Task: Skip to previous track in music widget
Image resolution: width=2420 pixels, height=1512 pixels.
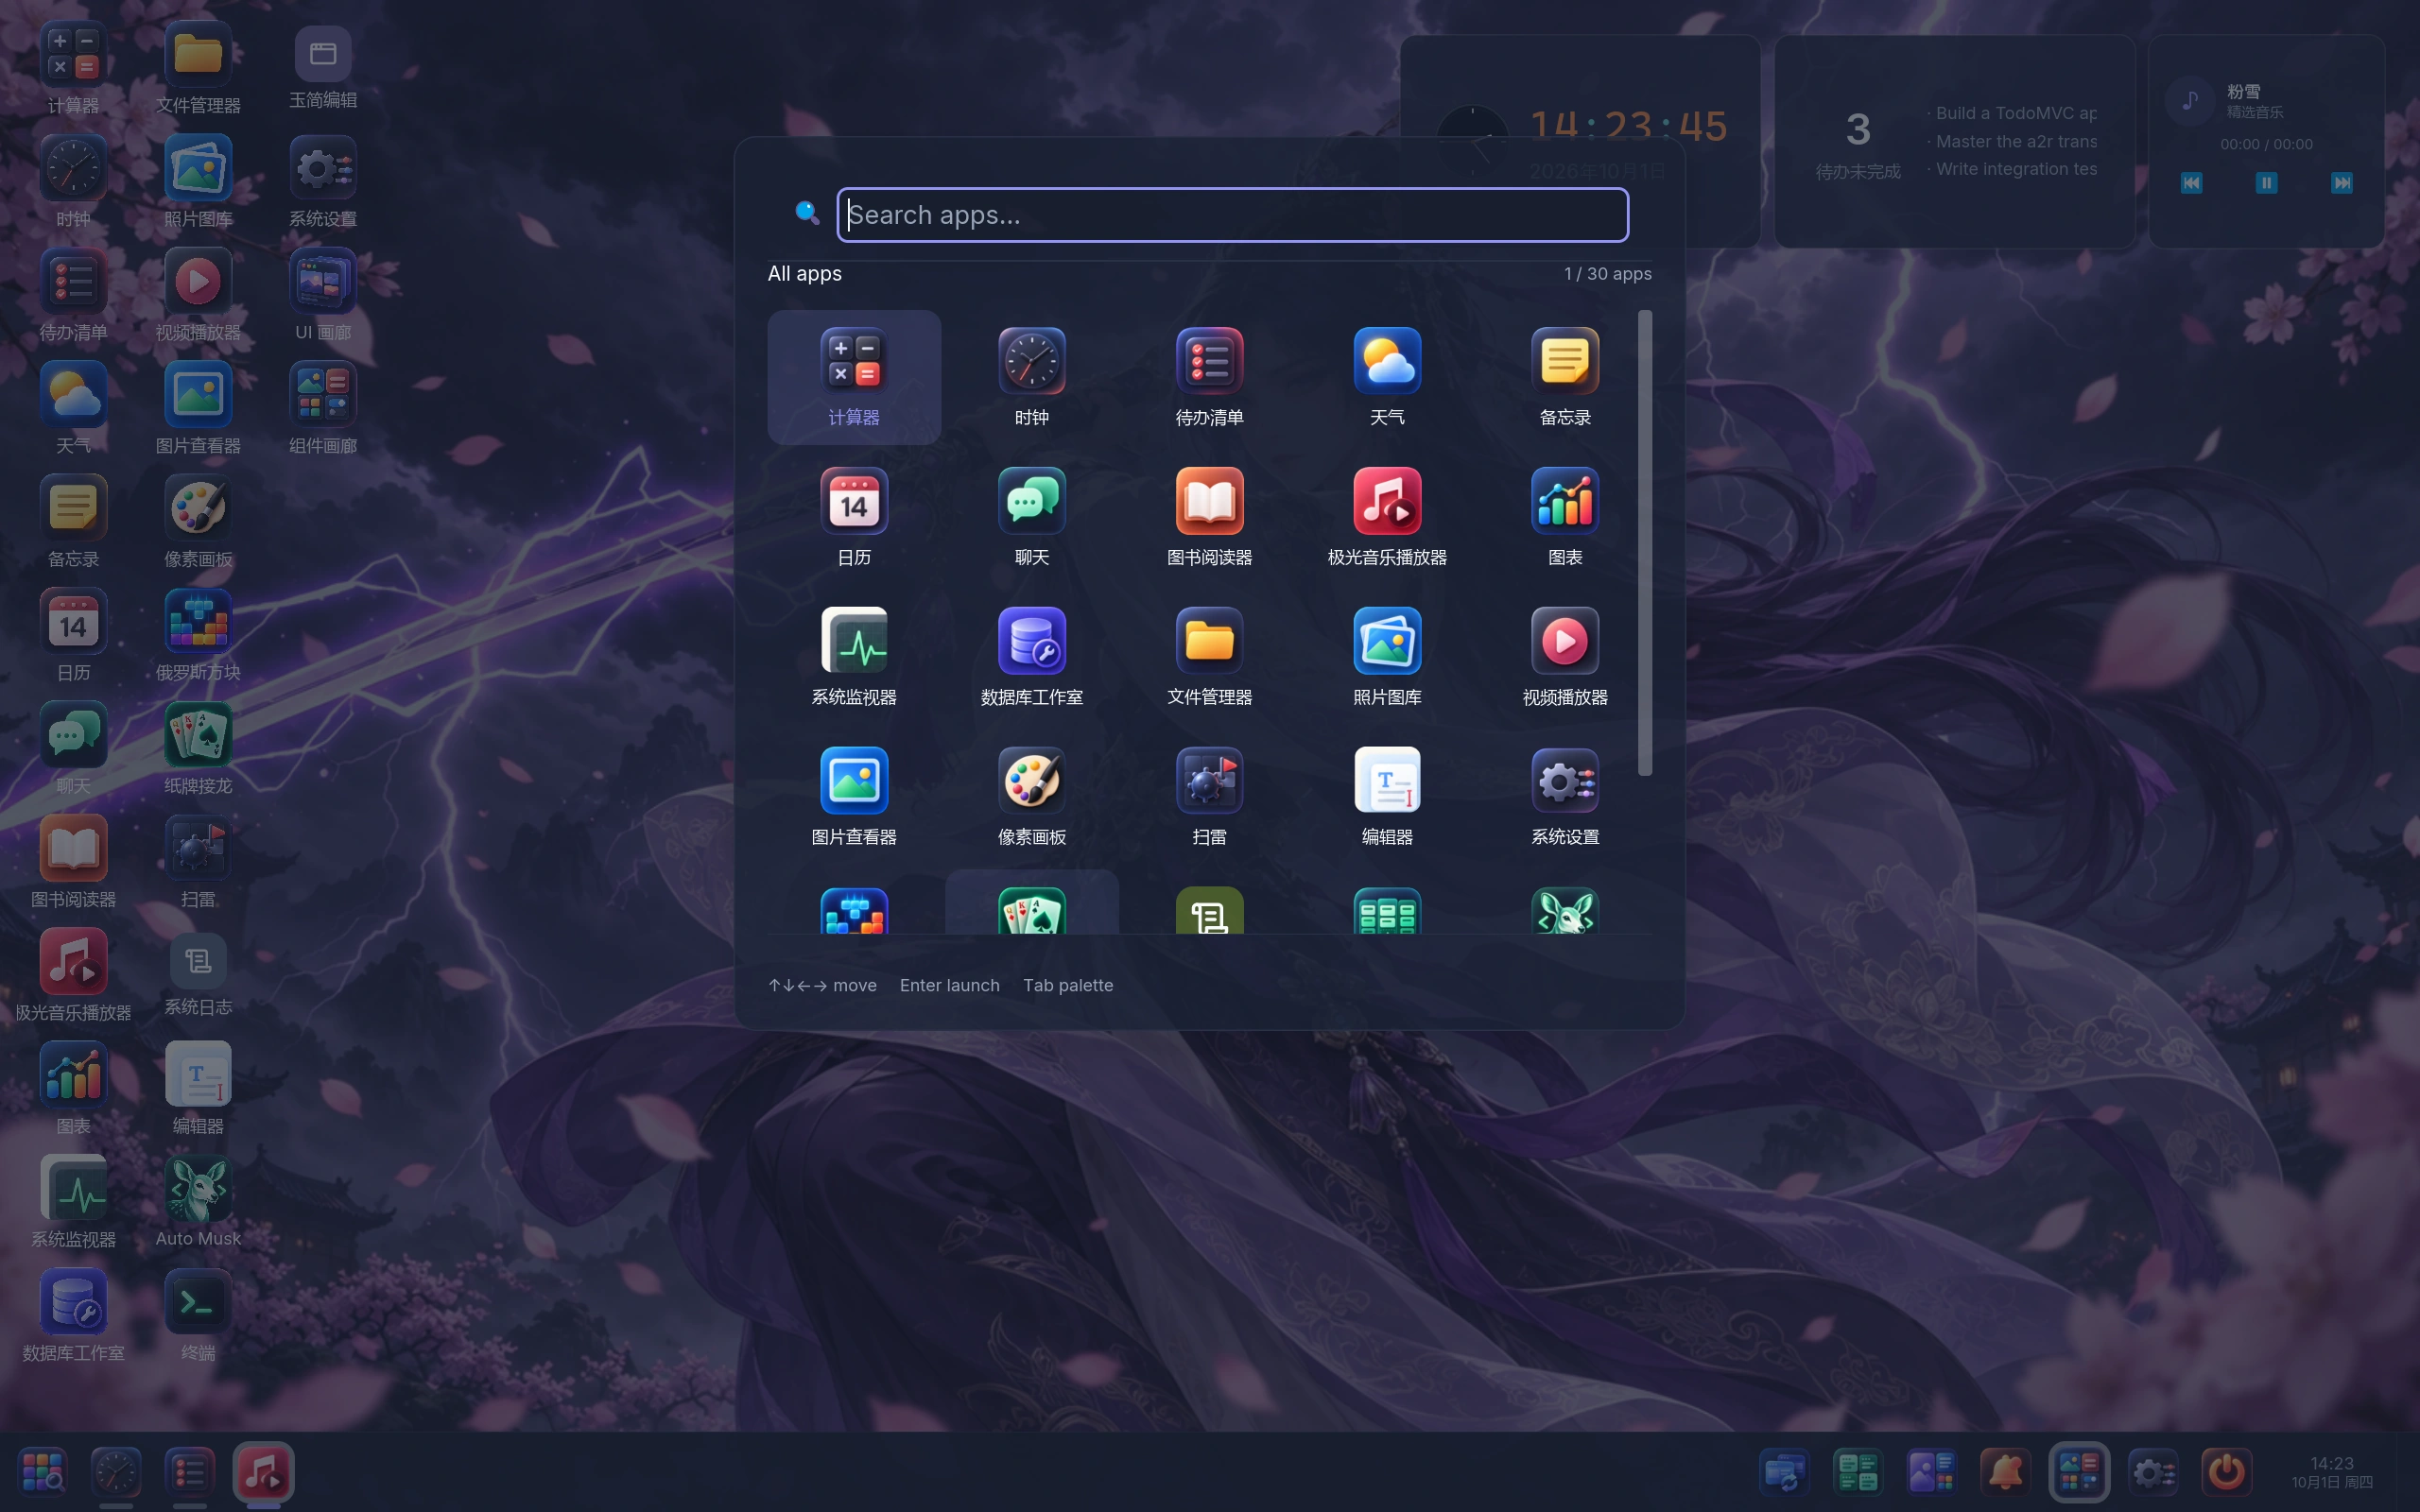Action: tap(2191, 183)
